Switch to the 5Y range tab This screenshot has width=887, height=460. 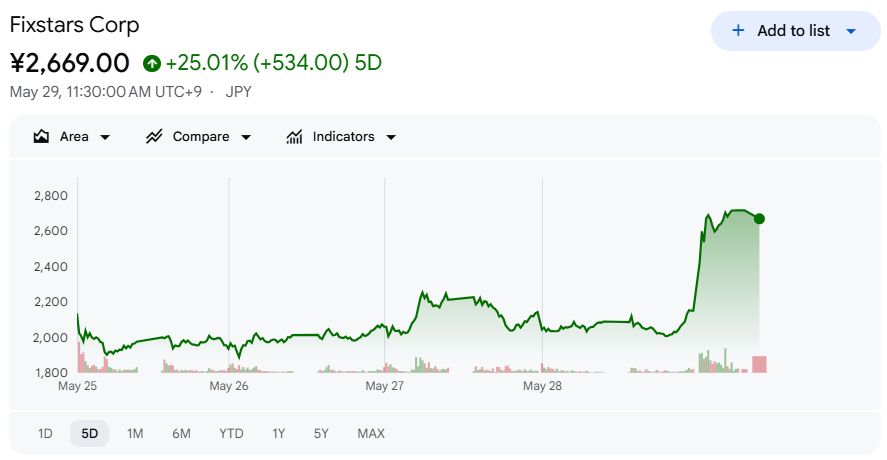click(x=321, y=433)
